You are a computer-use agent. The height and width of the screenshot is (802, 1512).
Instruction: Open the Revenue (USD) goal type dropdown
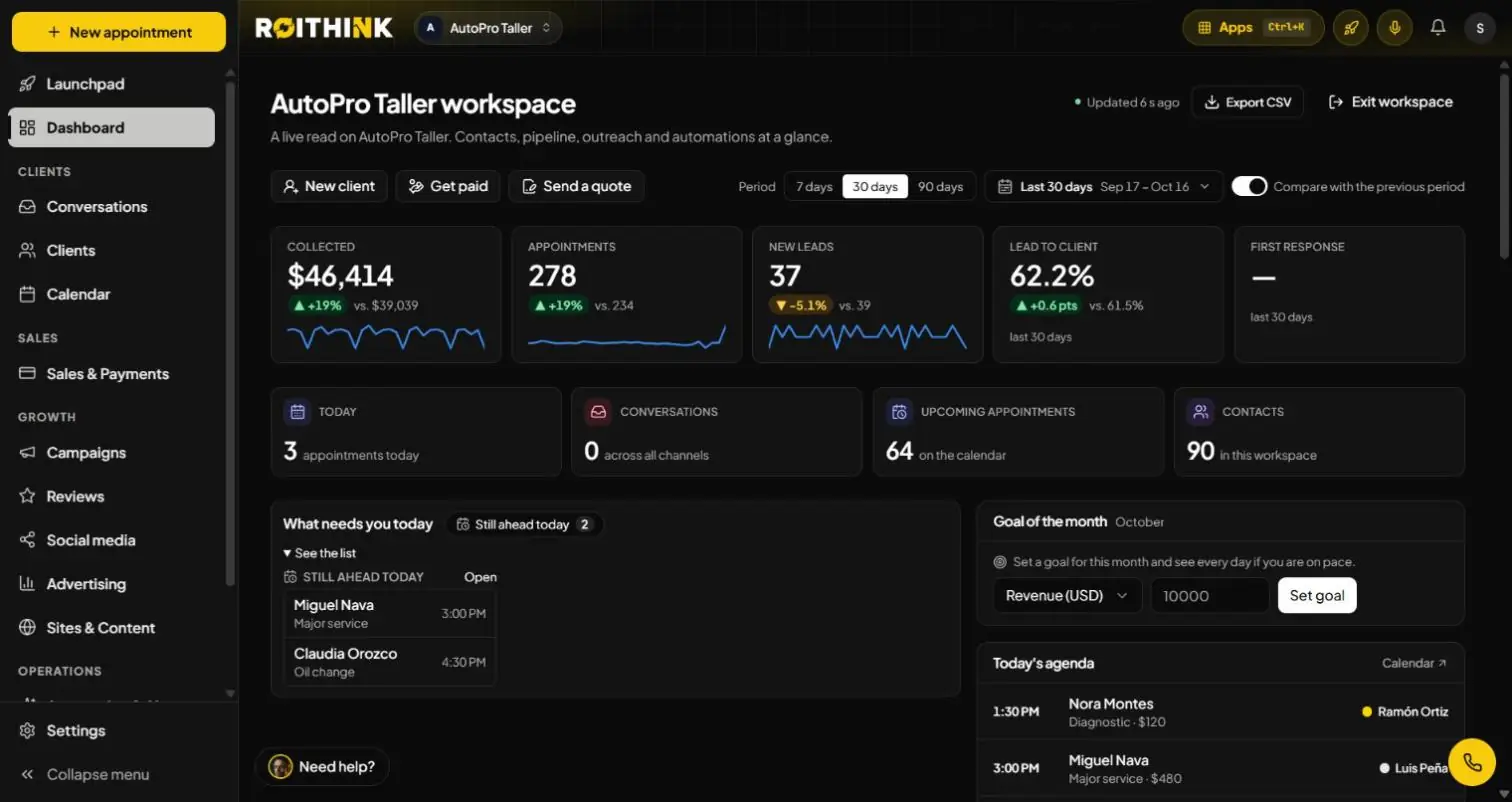(1067, 596)
